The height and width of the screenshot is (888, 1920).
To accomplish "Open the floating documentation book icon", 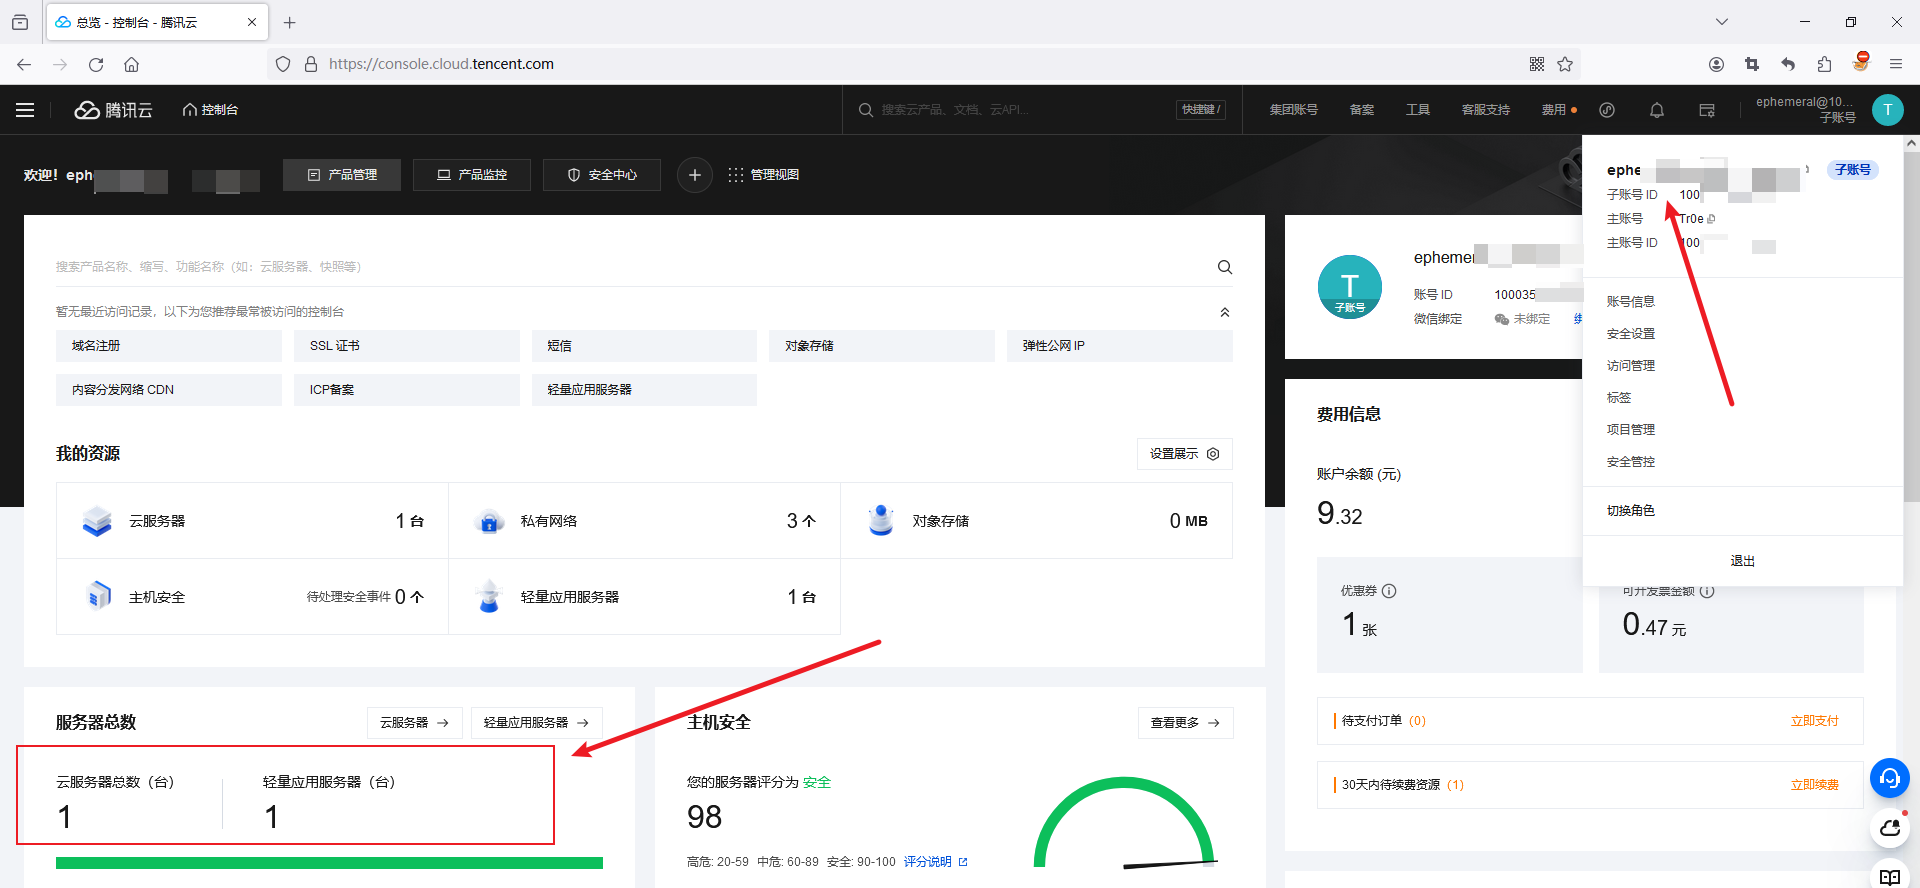I will click(1889, 876).
